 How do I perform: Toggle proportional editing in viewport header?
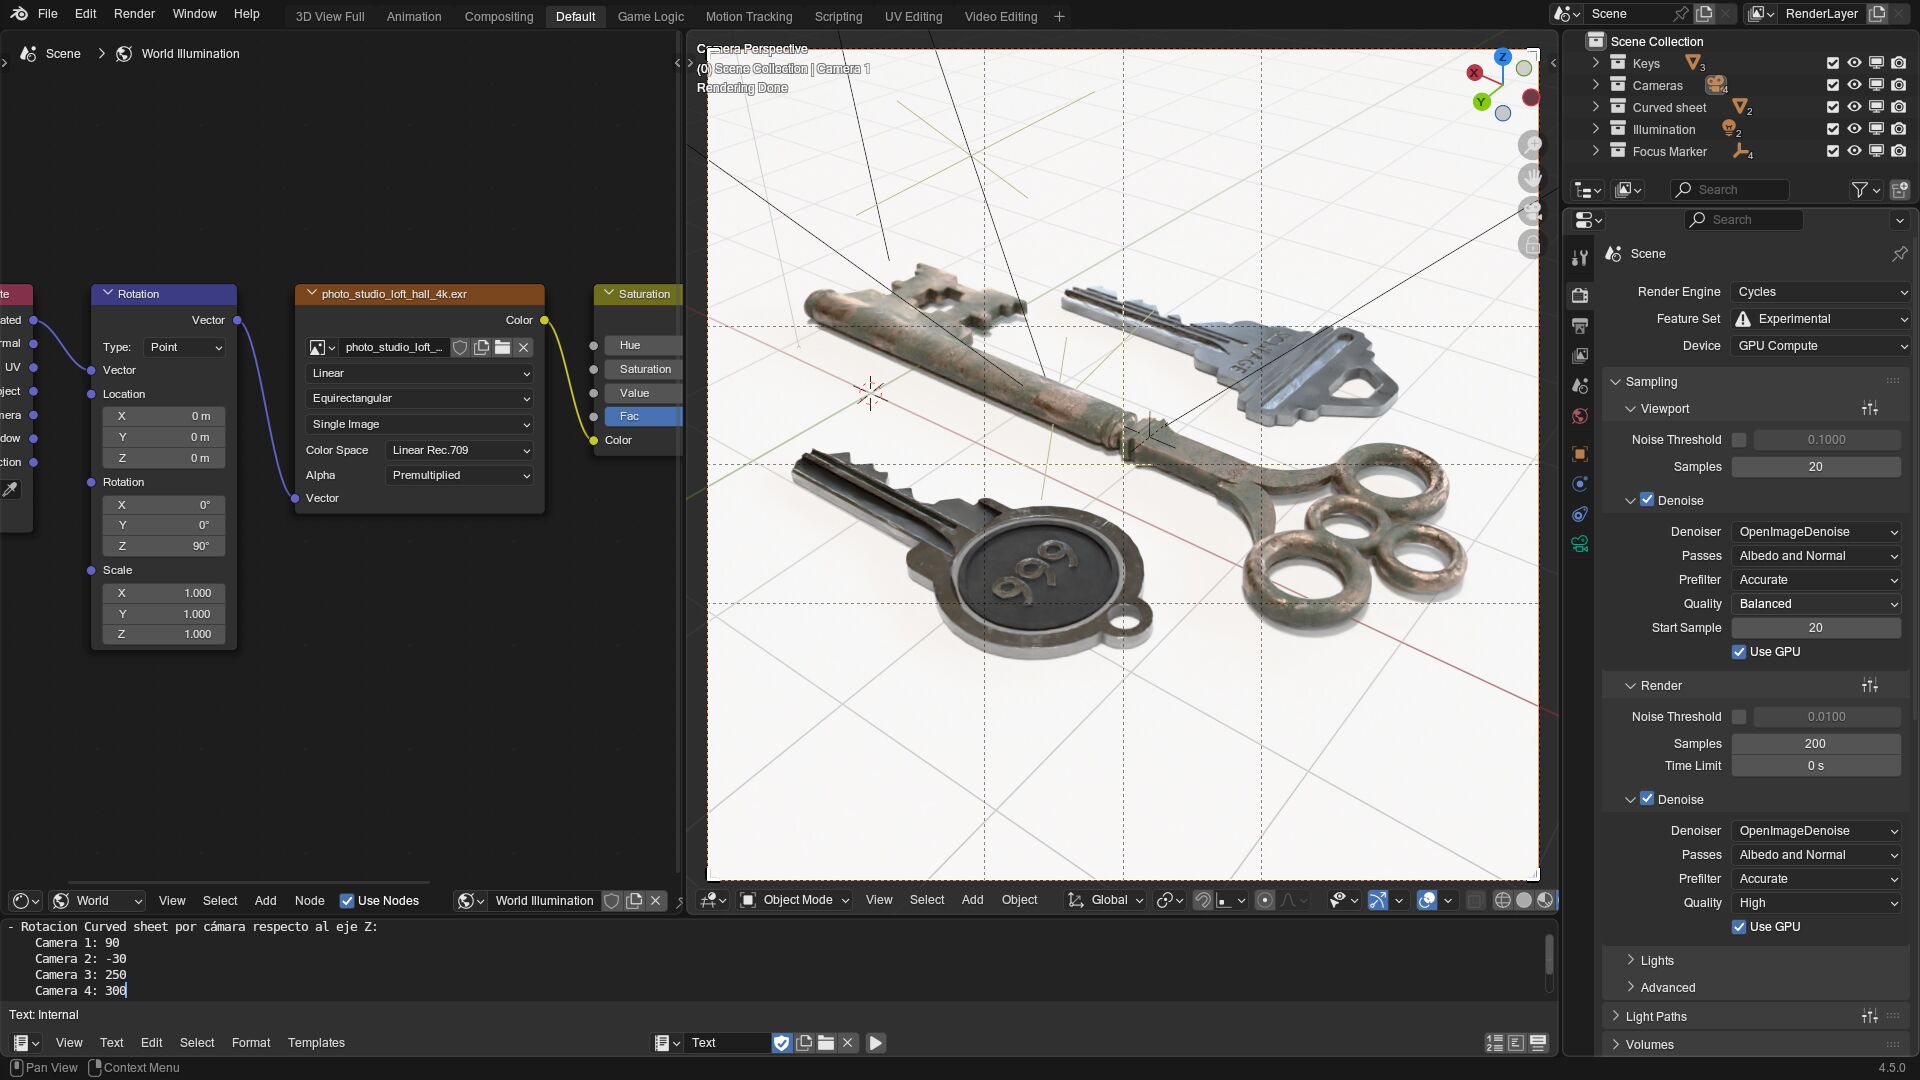[x=1265, y=900]
